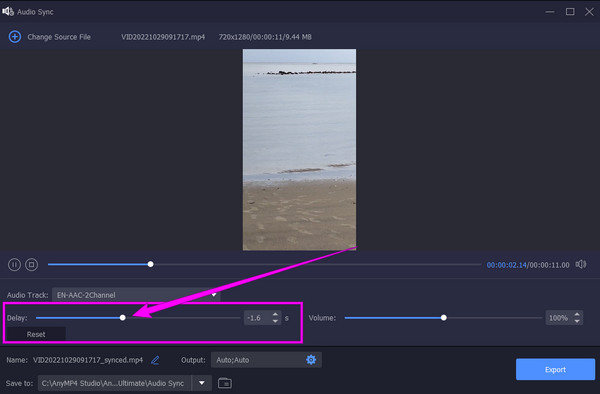Edit the output file name with the pencil icon
The height and width of the screenshot is (394, 600).
(155, 360)
